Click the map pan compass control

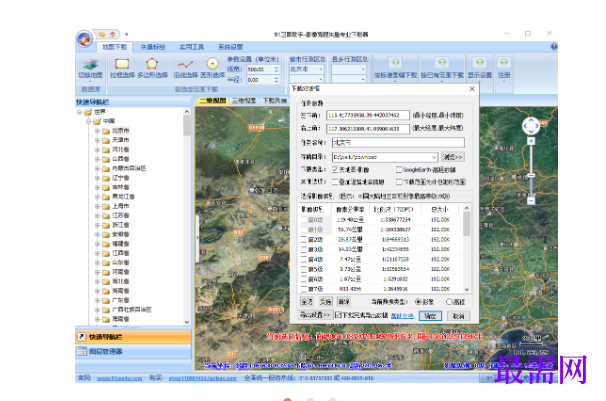[x=531, y=126]
